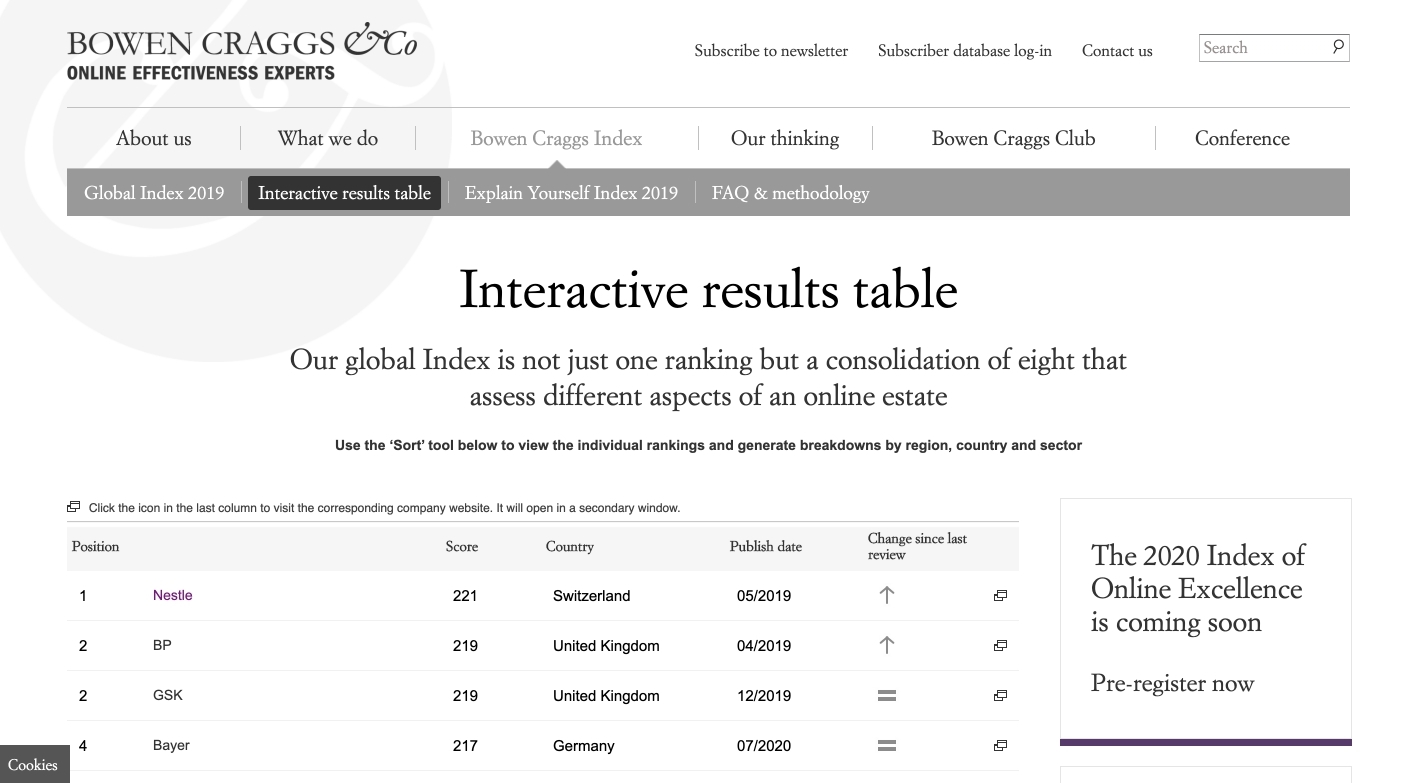Open the Our thinking menu
Screen dimensions: 1418x783
pyautogui.click(x=785, y=138)
